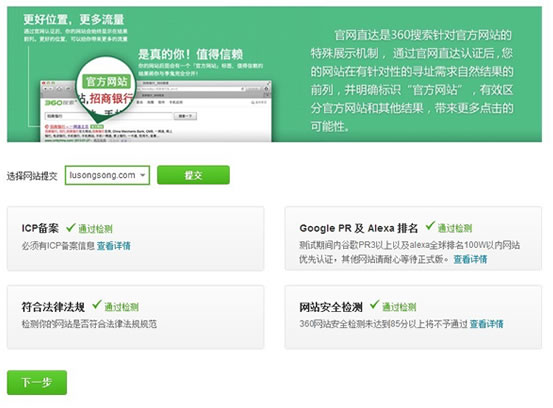Image resolution: width=553 pixels, height=408 pixels.
Task: Click the 官方网站 magnifier badge in banner
Action: point(107,81)
